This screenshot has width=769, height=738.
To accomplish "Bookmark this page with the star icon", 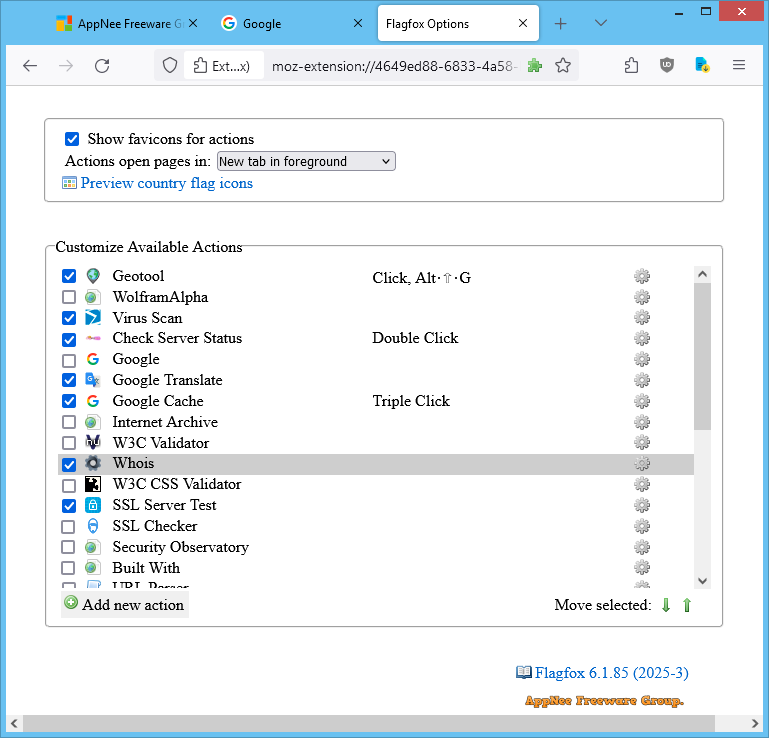I will tap(563, 65).
